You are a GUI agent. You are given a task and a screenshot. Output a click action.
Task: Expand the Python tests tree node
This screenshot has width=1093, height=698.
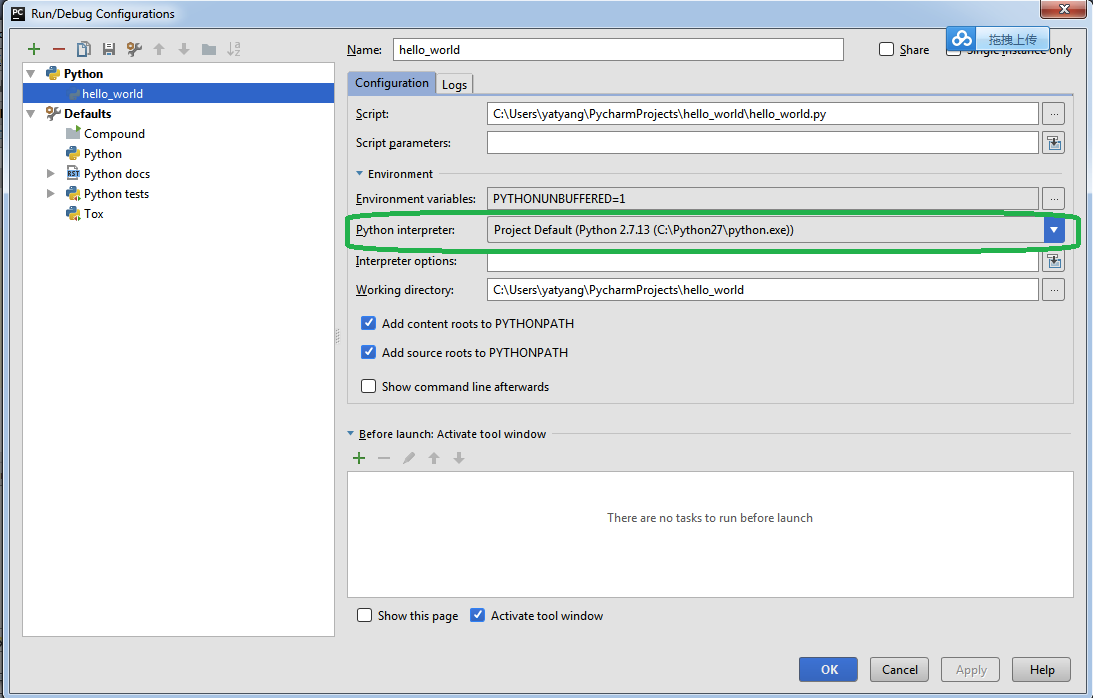pos(50,194)
